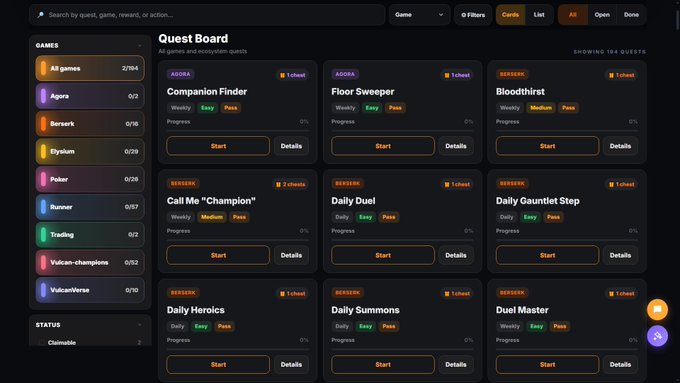Click AGORA badge on Floor Sweeper card
The width and height of the screenshot is (680, 383).
[345, 74]
